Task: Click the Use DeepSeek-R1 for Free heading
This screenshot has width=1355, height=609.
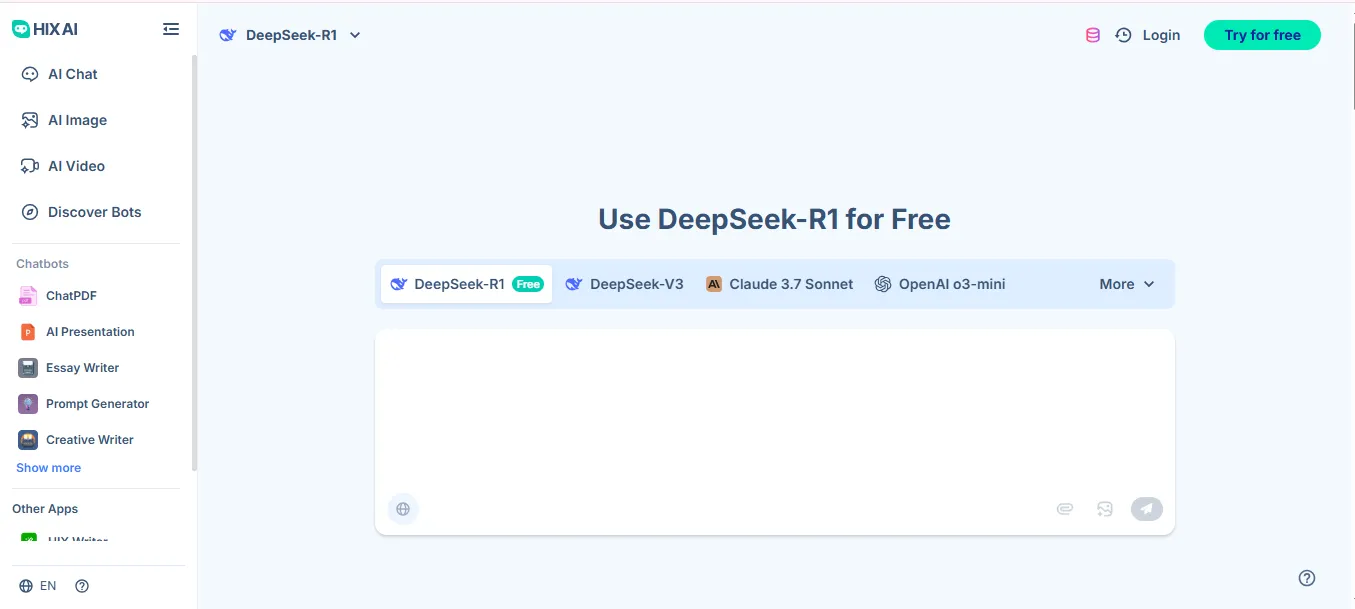Action: (774, 219)
